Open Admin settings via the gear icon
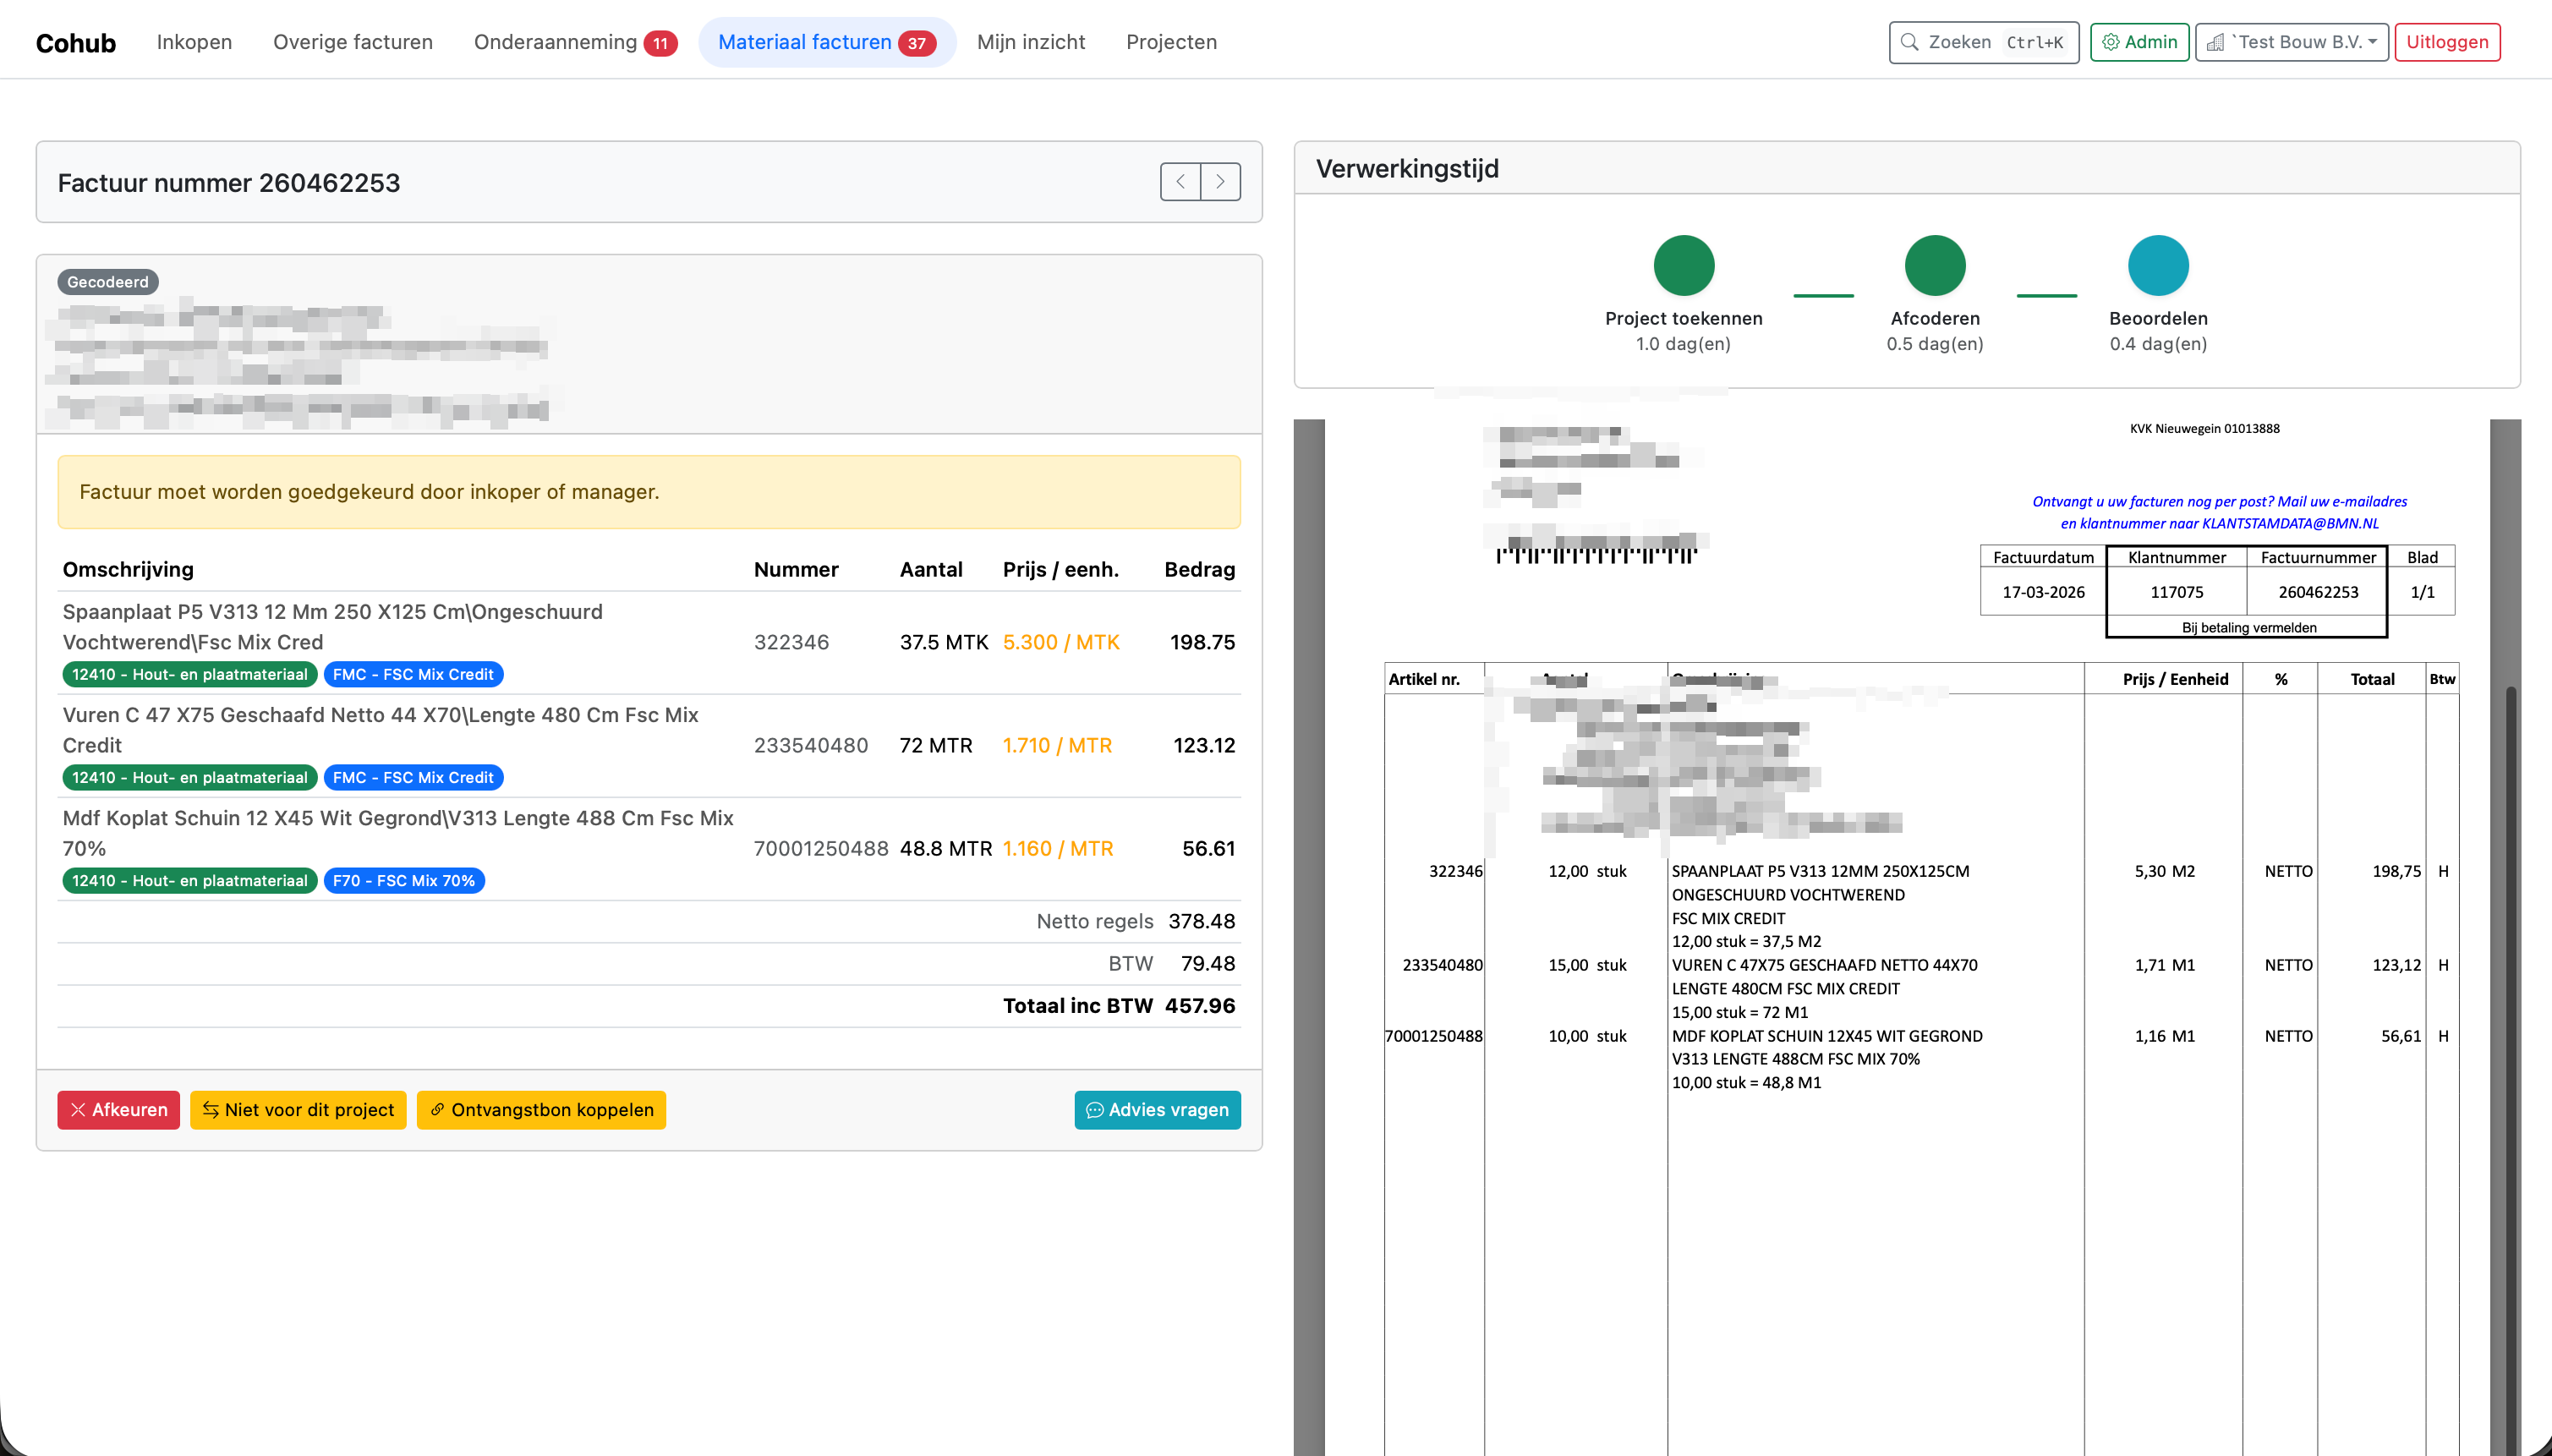Screen dimensions: 2552x1456 pyautogui.click(x=2112, y=42)
